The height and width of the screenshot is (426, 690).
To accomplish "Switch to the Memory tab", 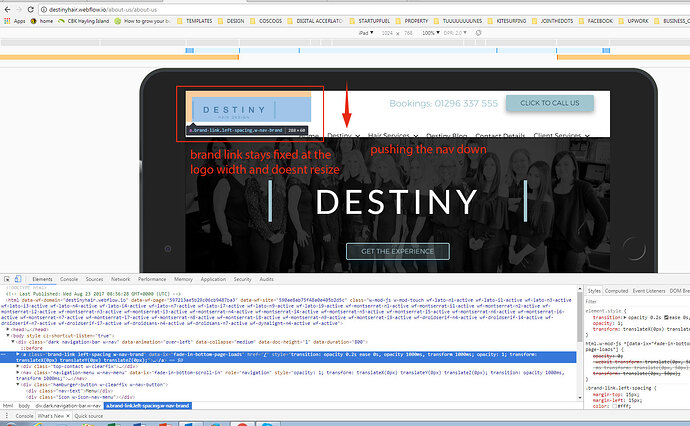I will pos(184,279).
